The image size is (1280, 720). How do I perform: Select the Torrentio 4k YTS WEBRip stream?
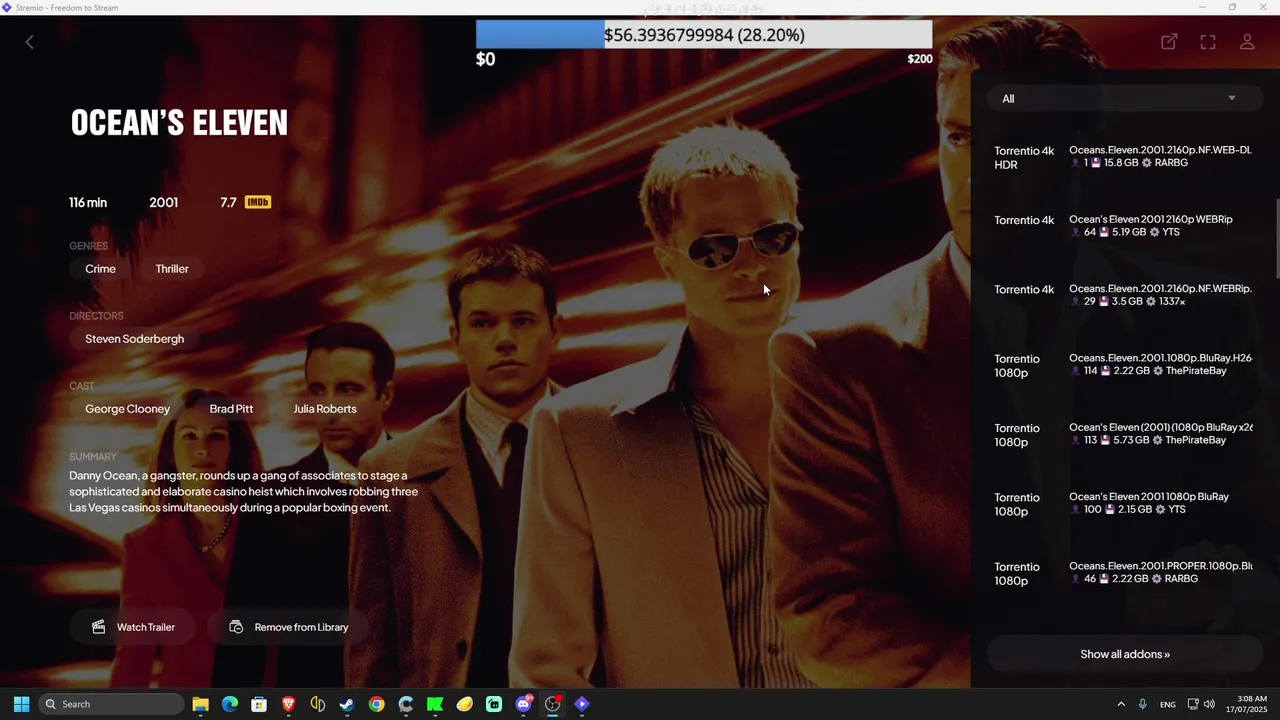[x=1125, y=226]
